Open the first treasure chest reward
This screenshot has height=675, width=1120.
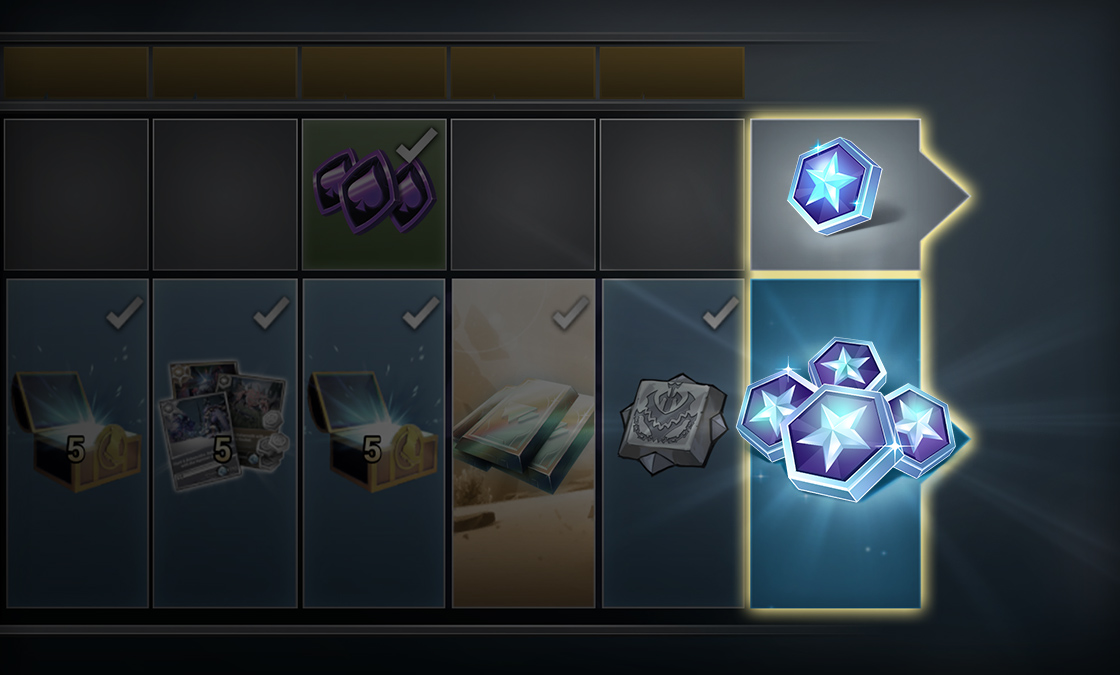tap(77, 431)
